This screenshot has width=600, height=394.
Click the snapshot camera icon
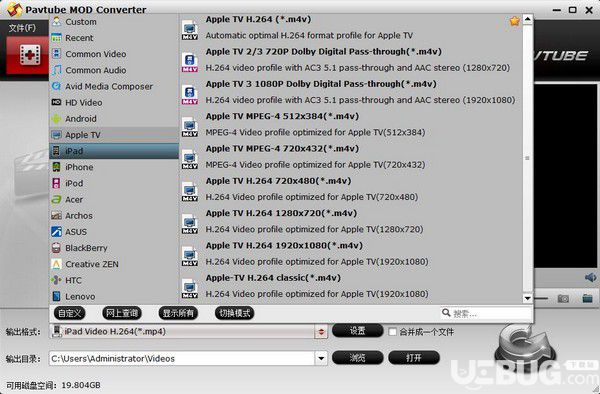(563, 298)
